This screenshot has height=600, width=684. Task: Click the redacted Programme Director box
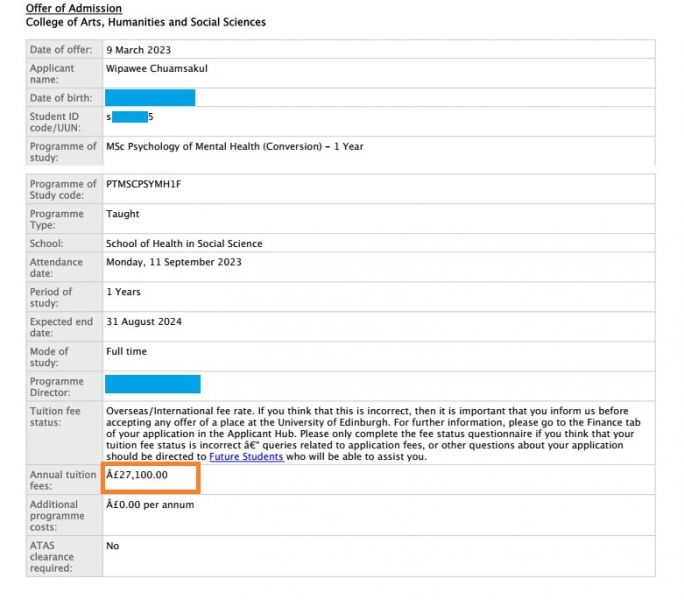152,384
